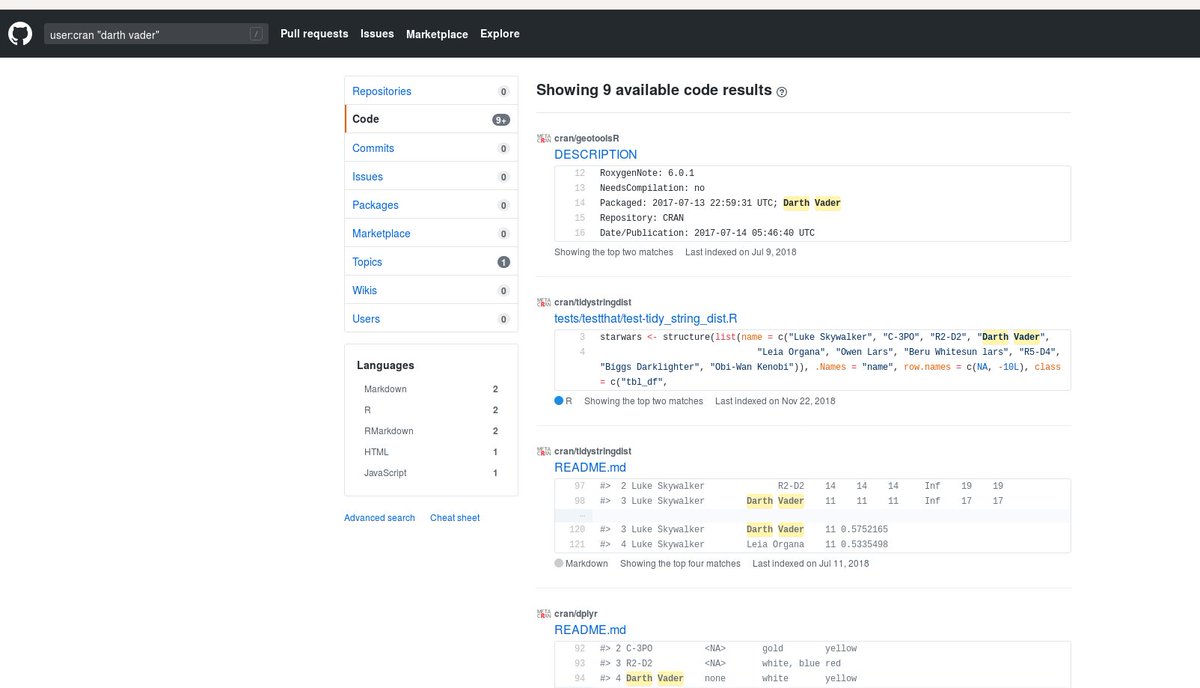Show Wikis search results
The width and height of the screenshot is (1200, 688).
[431, 290]
